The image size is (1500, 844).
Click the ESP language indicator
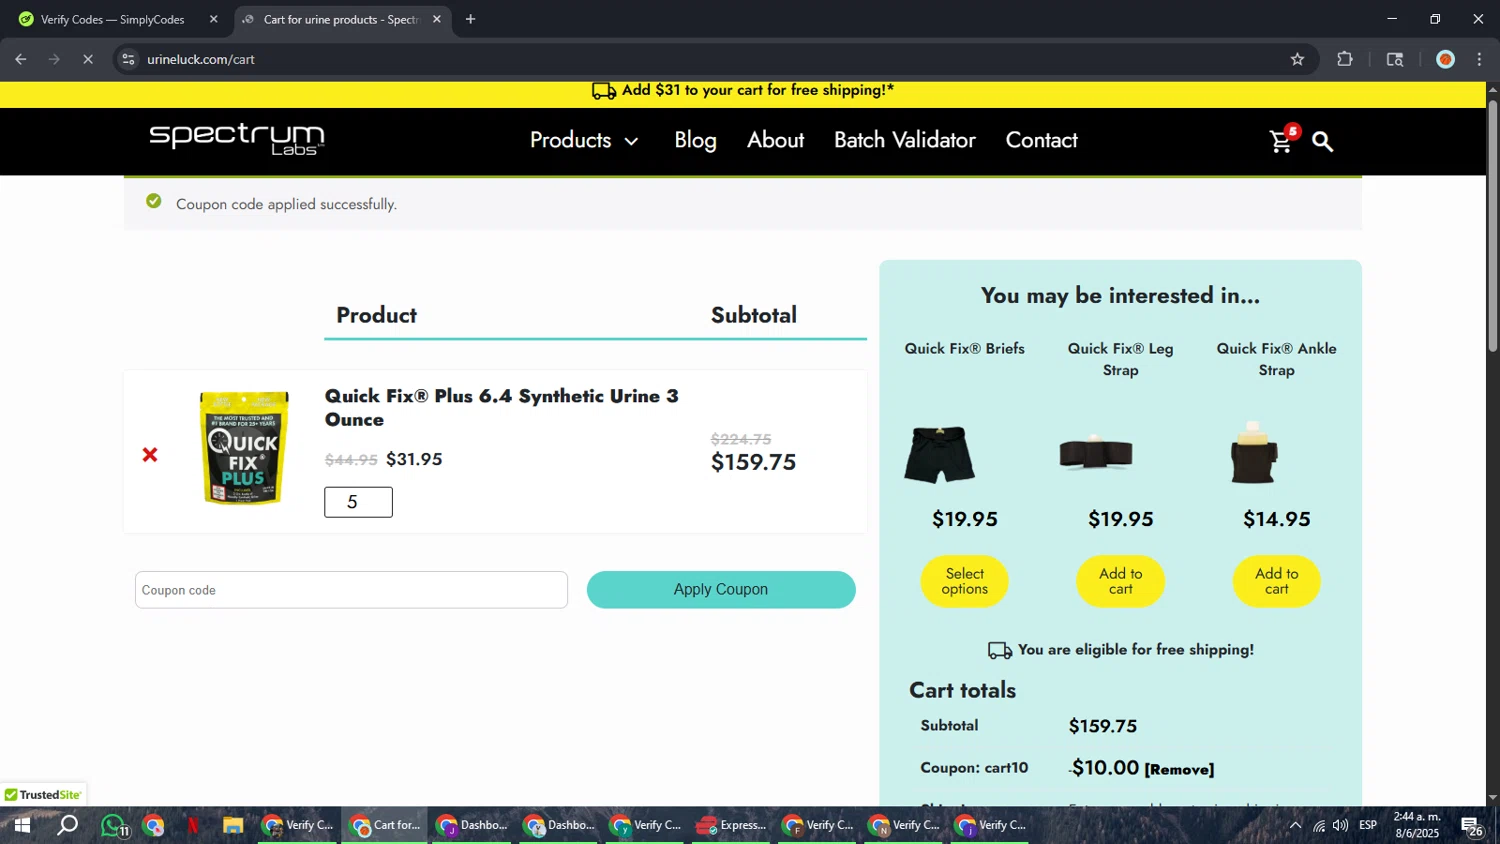[x=1368, y=826]
